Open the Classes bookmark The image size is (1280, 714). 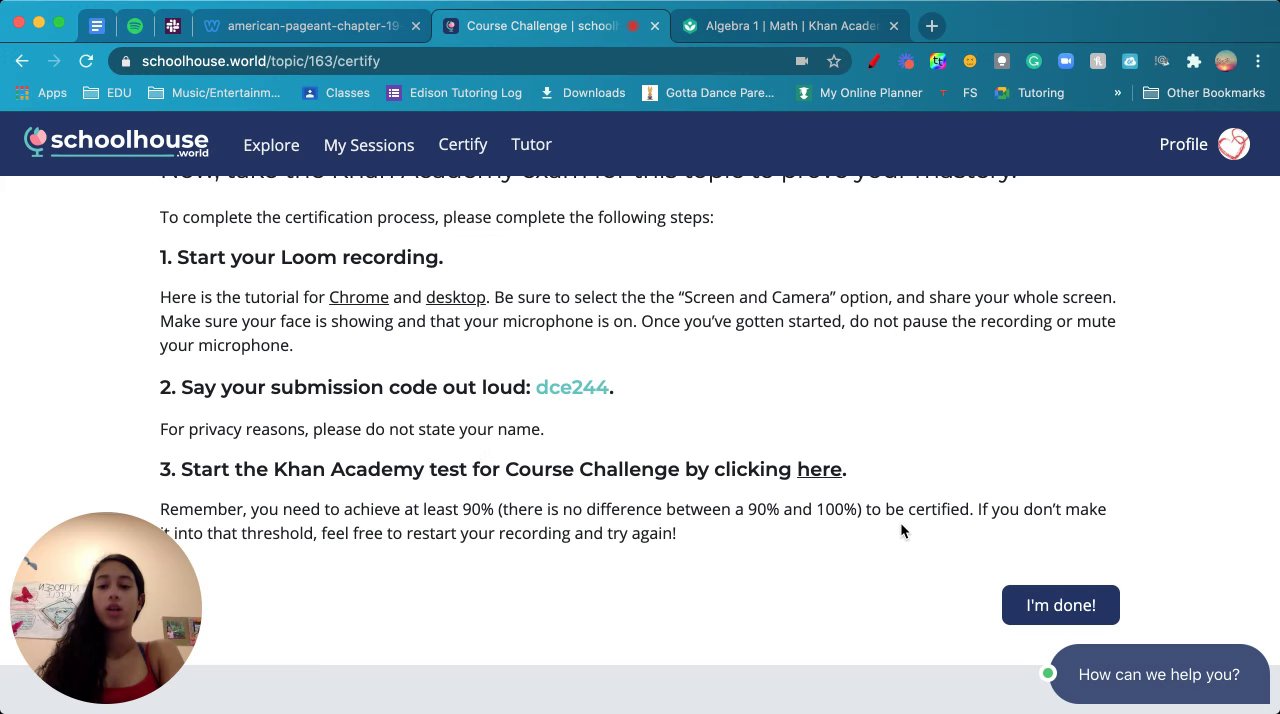(336, 93)
